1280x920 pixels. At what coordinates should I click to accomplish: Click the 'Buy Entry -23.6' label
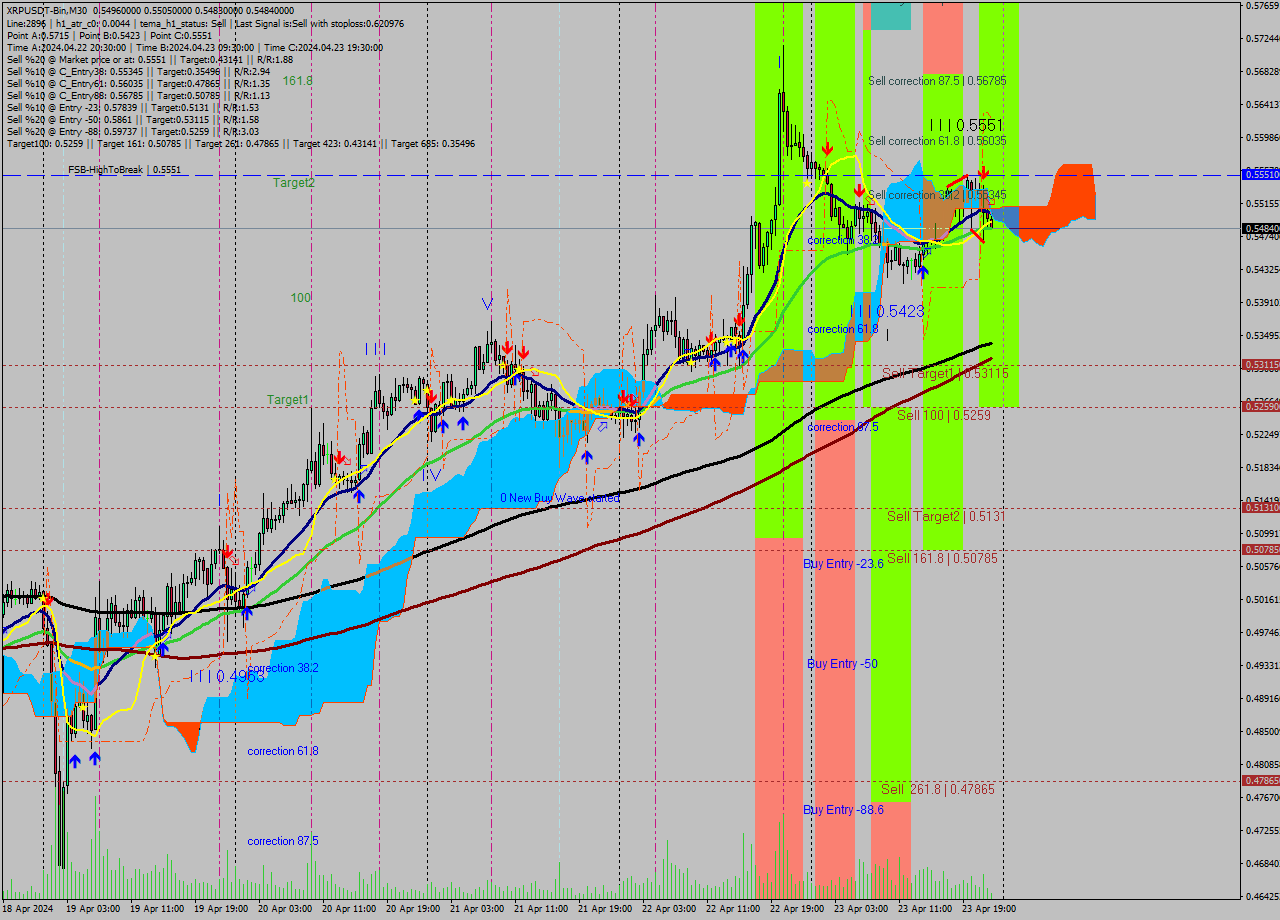tap(843, 564)
